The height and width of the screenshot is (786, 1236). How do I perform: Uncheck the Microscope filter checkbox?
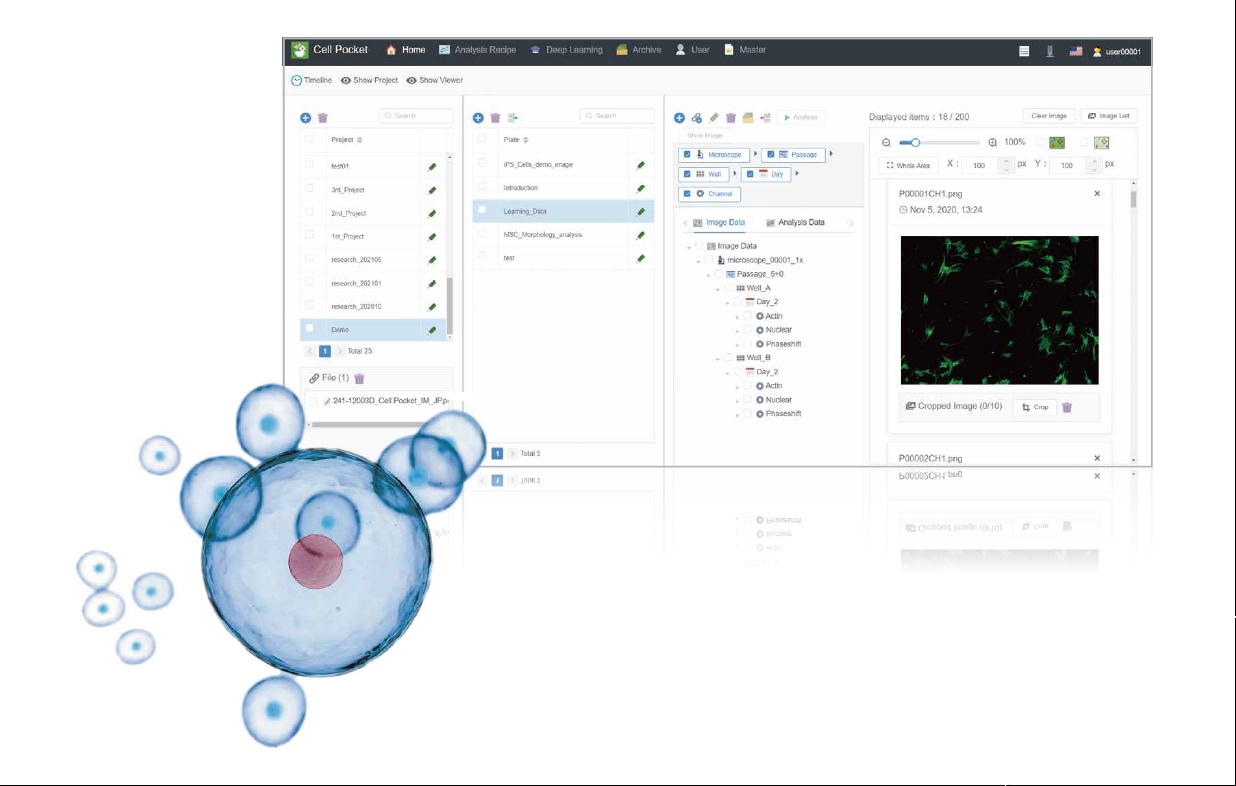[687, 155]
